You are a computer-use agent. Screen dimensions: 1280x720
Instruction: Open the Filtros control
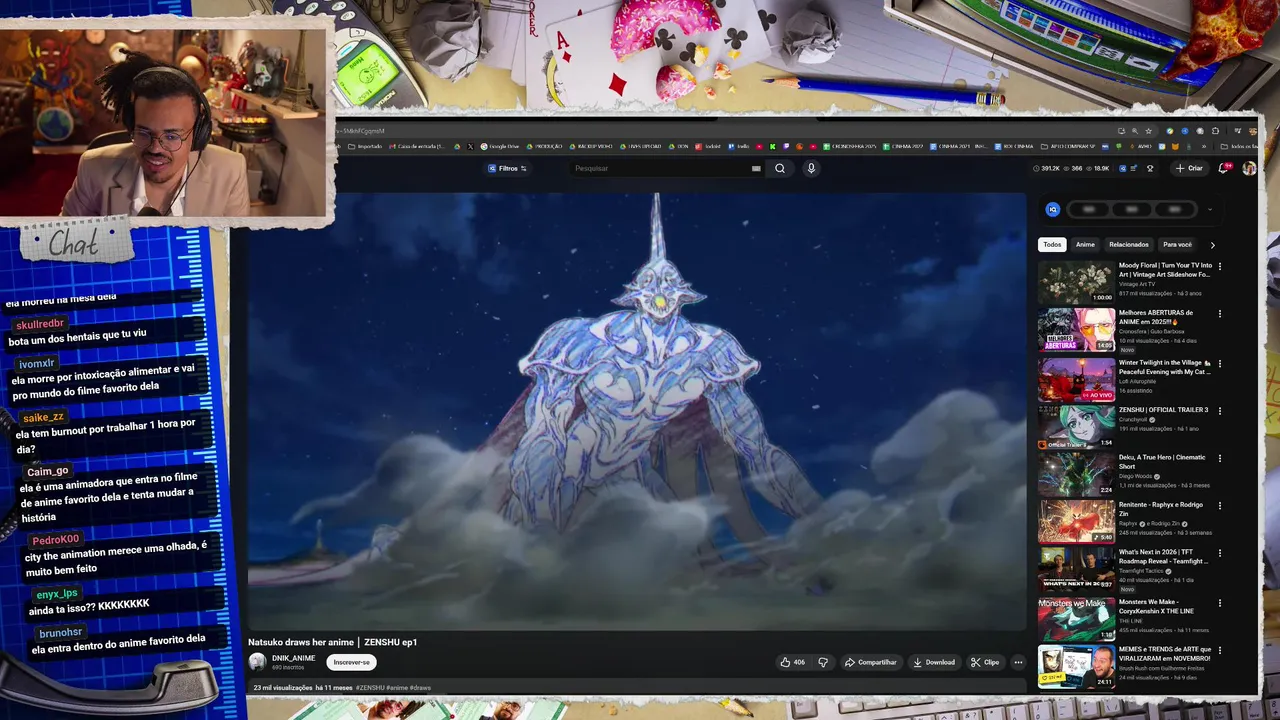[507, 168]
